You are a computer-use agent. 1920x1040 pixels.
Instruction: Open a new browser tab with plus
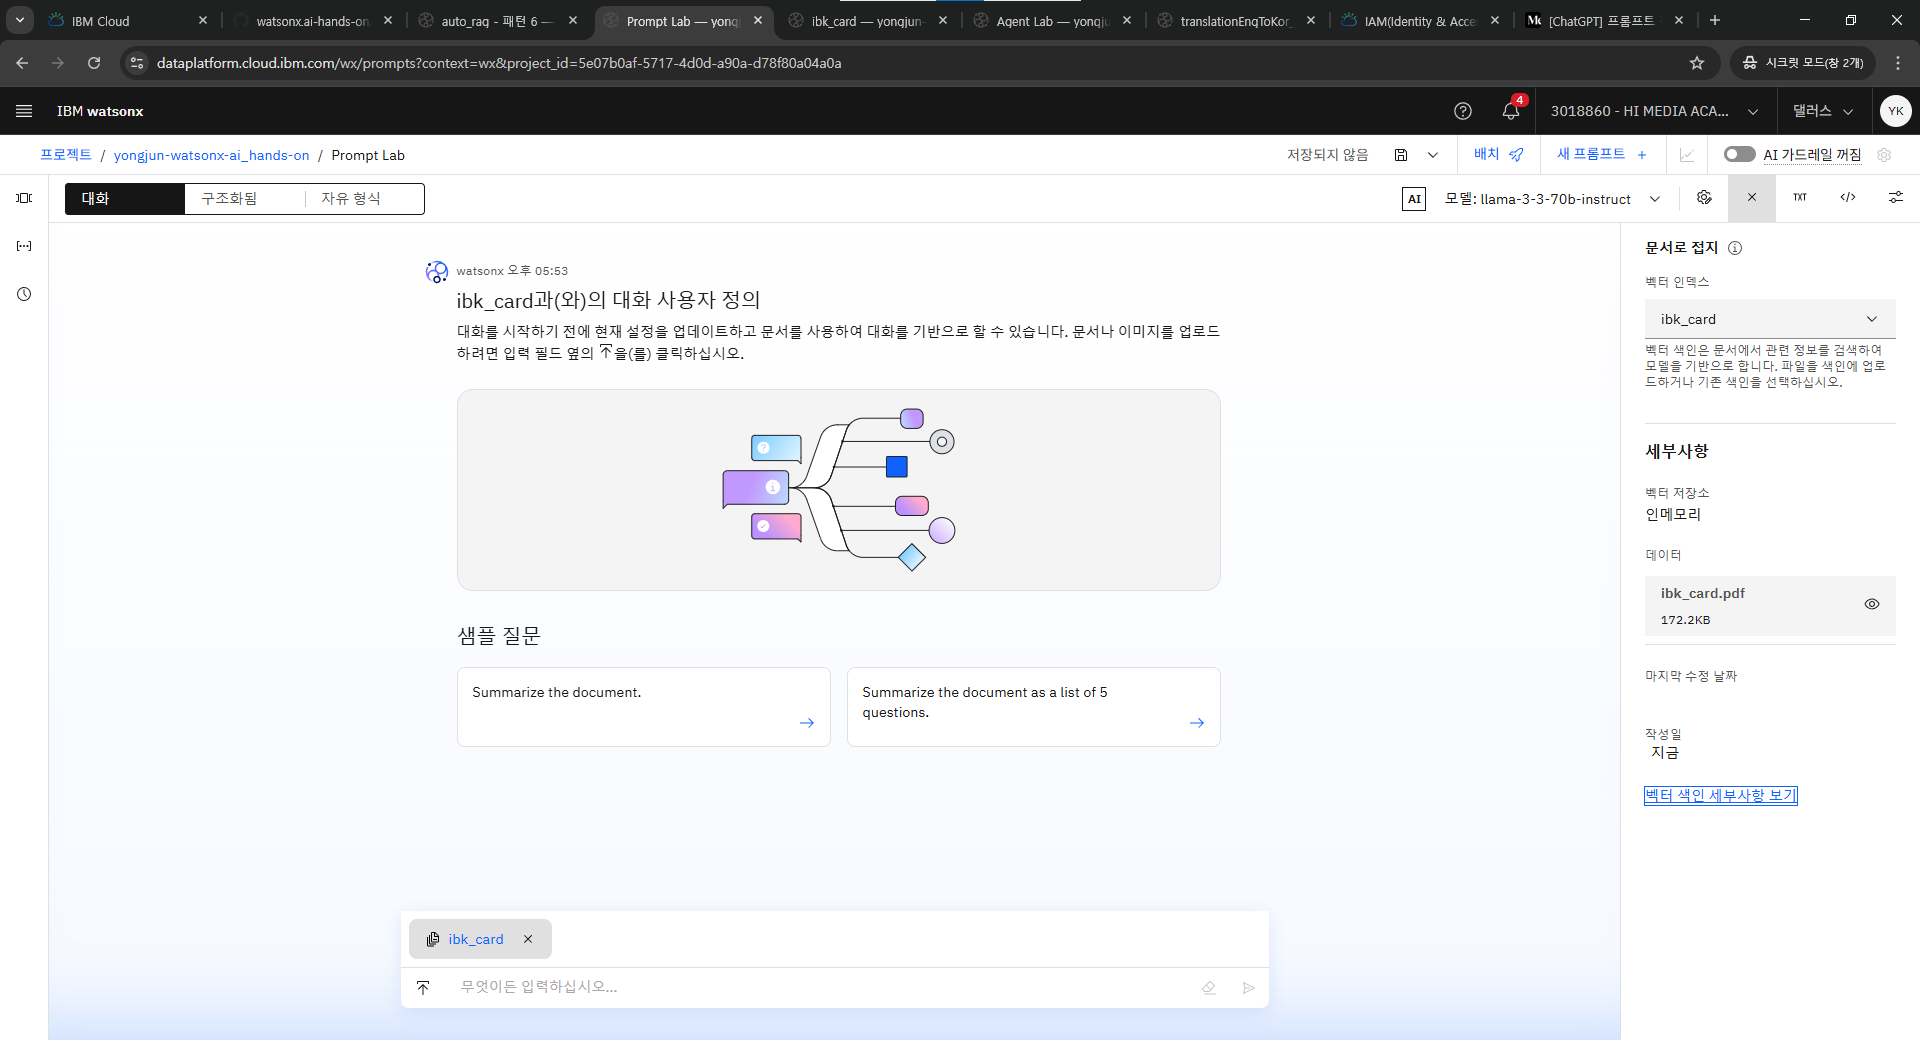click(x=1715, y=20)
